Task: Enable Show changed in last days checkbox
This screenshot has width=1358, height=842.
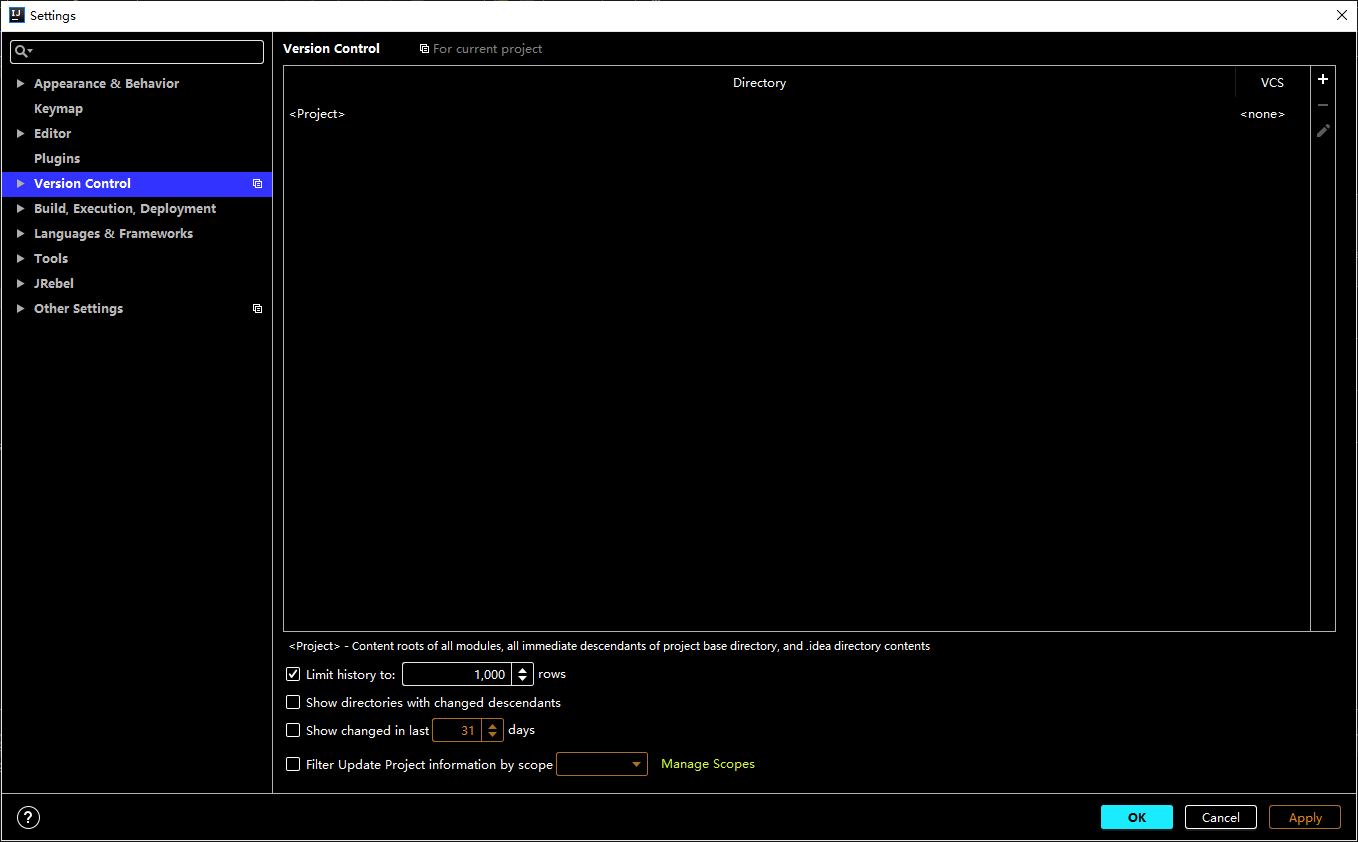Action: coord(293,730)
